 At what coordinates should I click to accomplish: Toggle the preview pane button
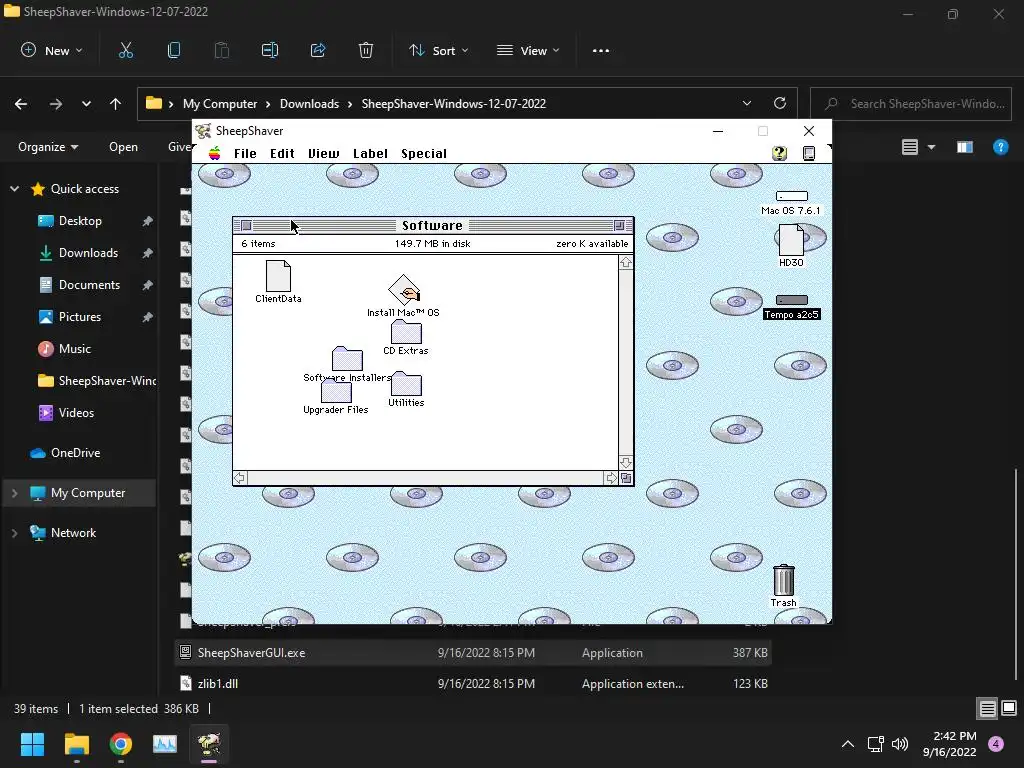pyautogui.click(x=965, y=147)
